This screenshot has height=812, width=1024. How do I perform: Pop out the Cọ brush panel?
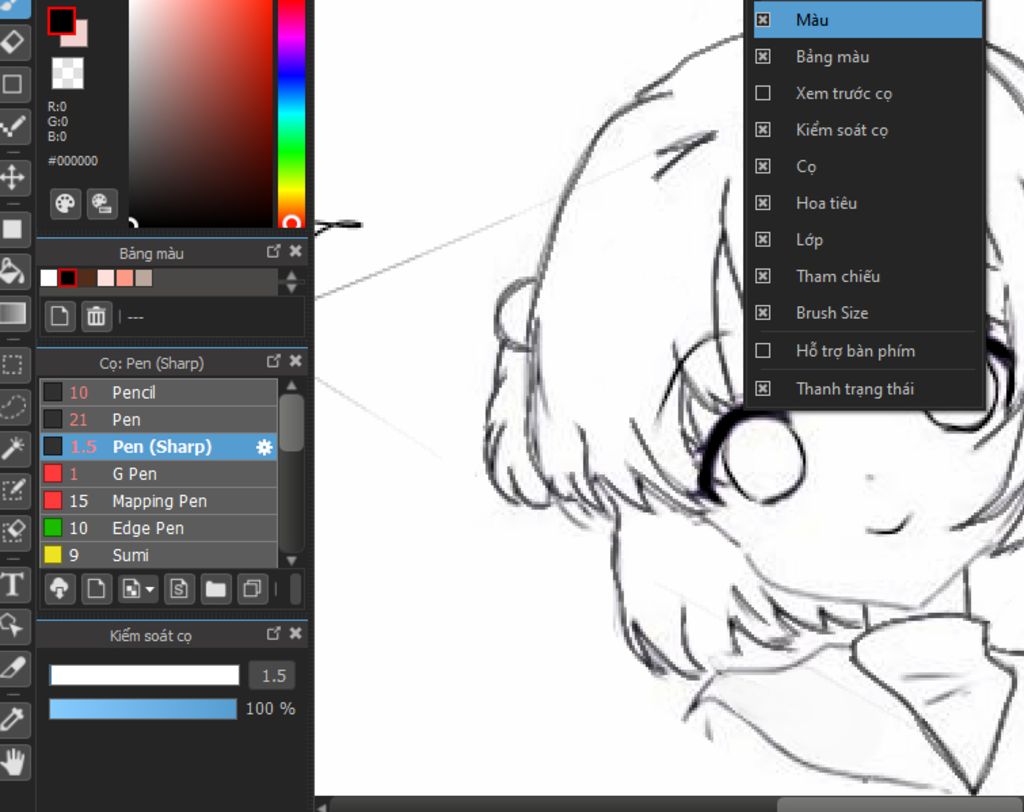coord(274,361)
